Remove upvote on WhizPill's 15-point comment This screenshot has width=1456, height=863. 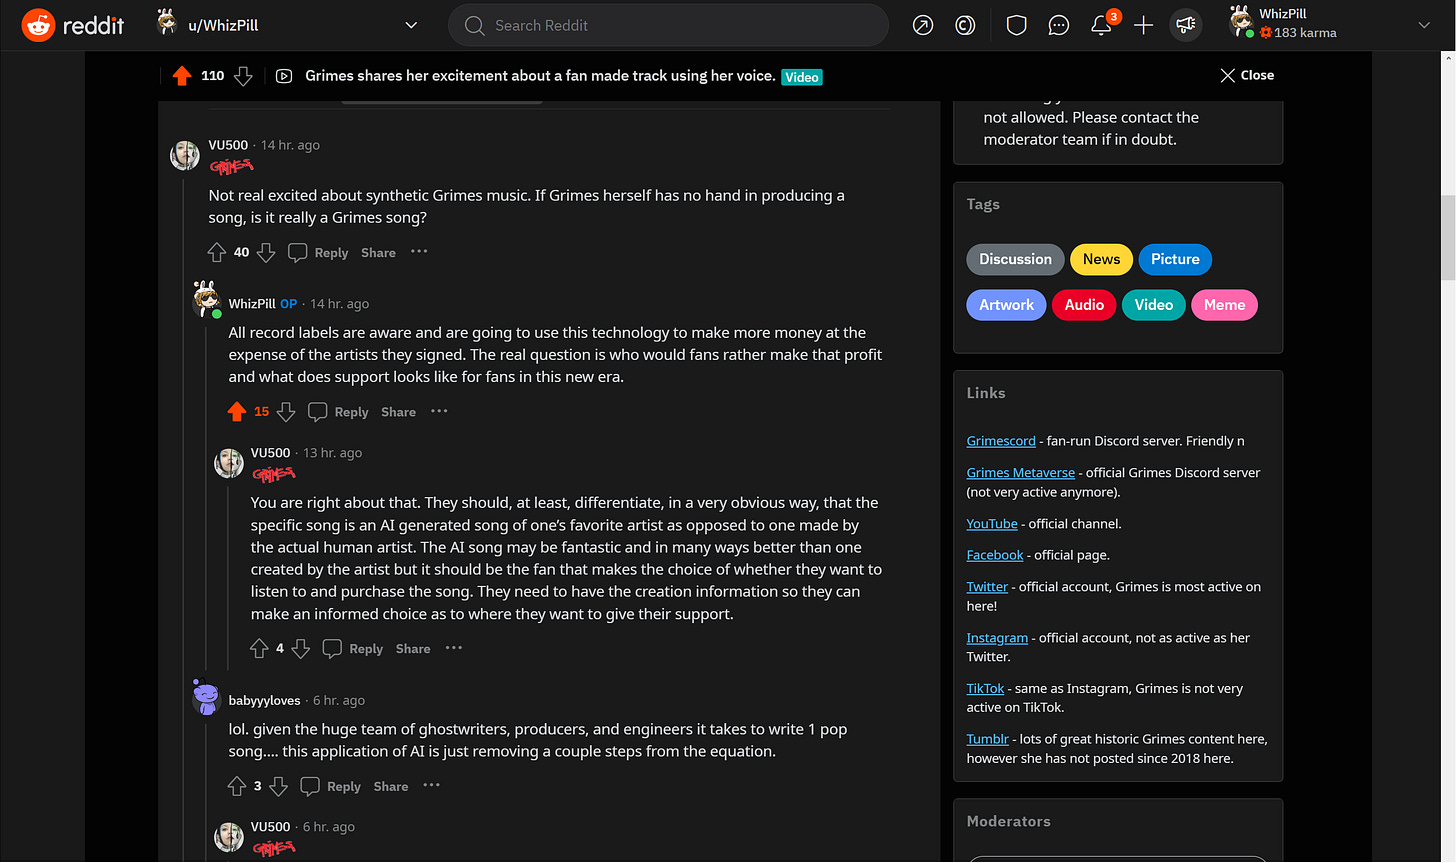pos(237,412)
